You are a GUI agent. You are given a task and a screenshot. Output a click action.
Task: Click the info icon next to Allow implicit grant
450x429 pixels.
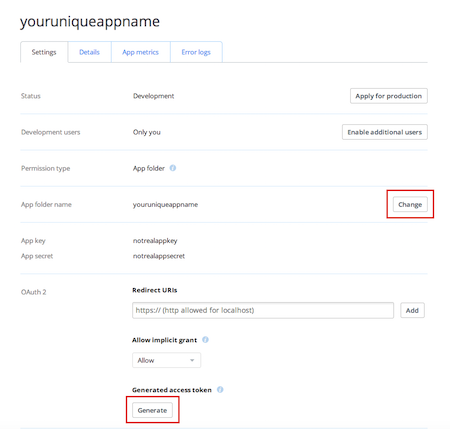pyautogui.click(x=205, y=340)
